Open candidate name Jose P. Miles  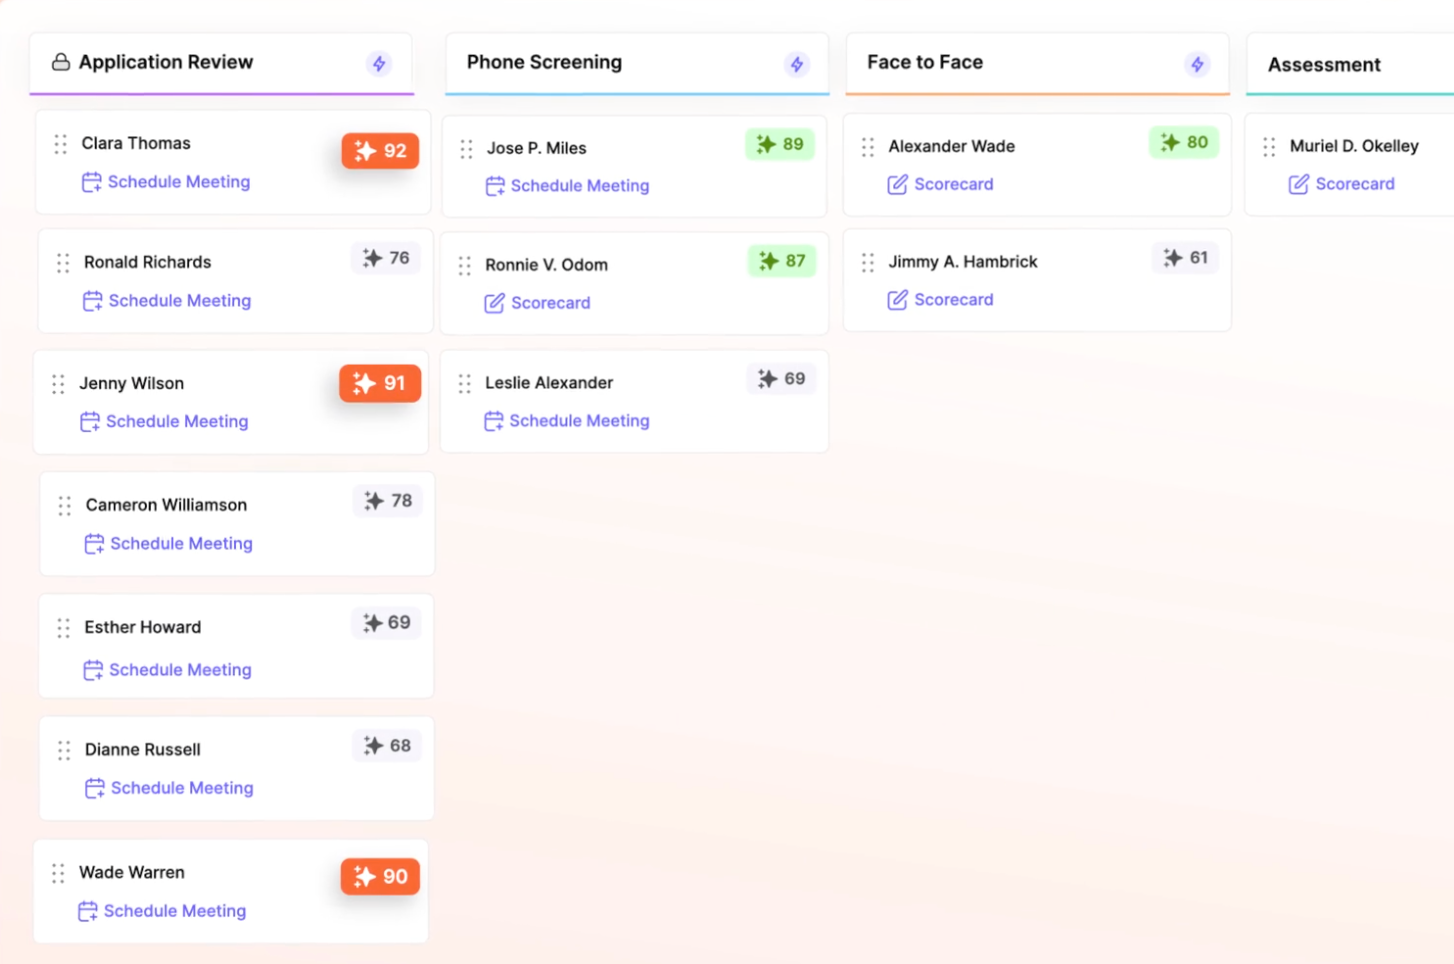537,148
